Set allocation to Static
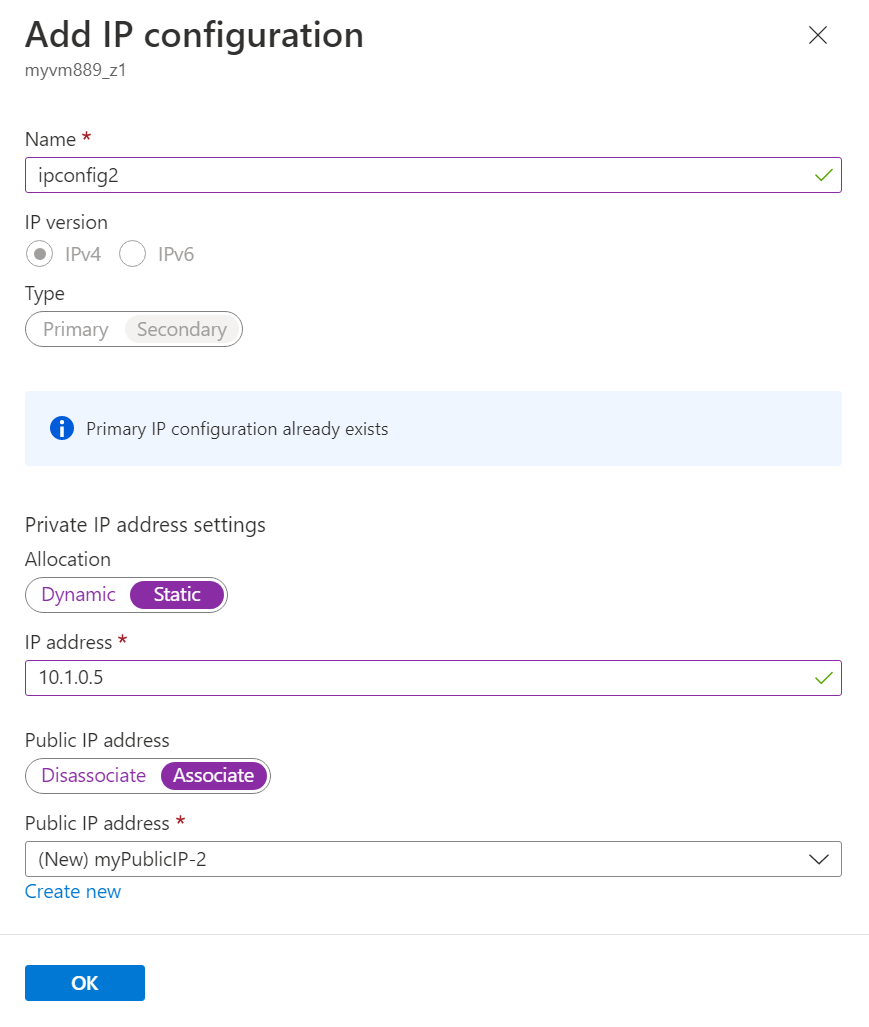Screen dimensions: 869x1027 tap(177, 594)
